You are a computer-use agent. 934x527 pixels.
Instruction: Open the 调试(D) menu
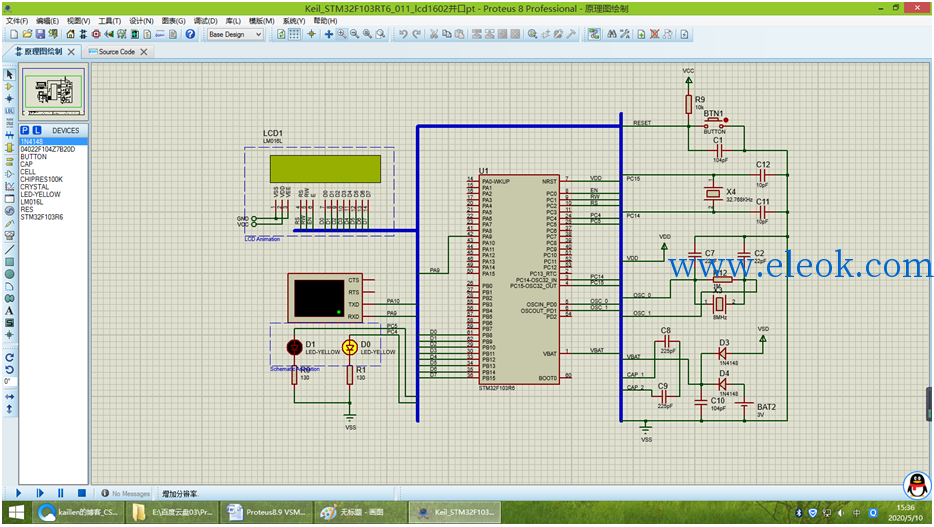(206, 21)
